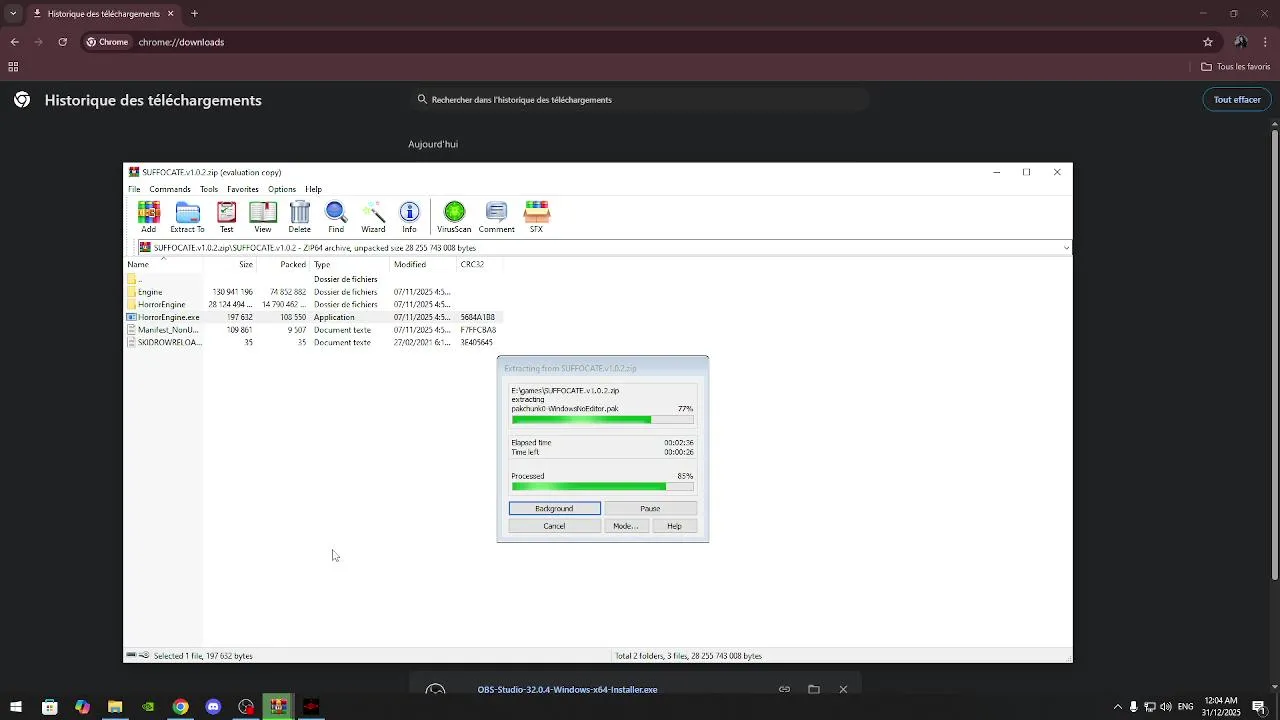
Task: Click the Find magnifier toolbar icon
Action: [336, 217]
